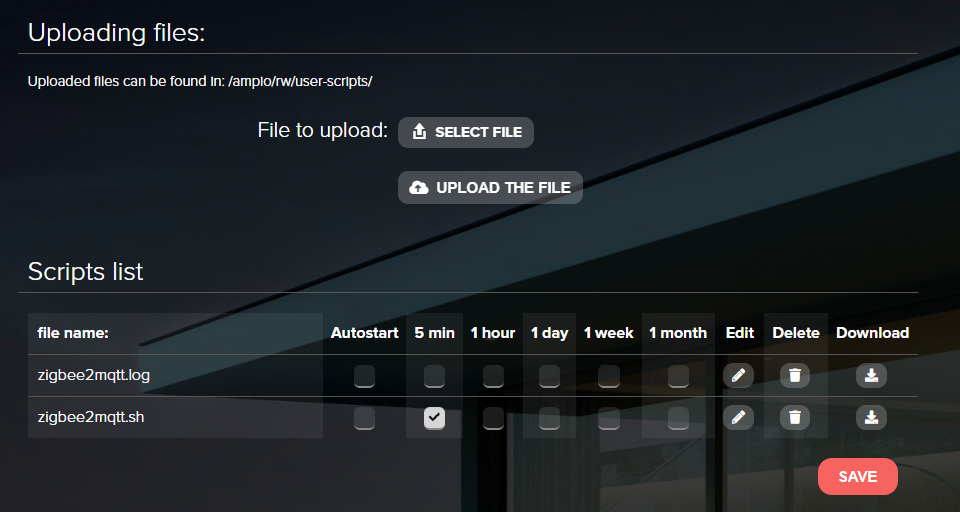Viewport: 960px width, 512px height.
Task: Check 5 min for zigbee2mqtt.log
Action: (x=434, y=376)
